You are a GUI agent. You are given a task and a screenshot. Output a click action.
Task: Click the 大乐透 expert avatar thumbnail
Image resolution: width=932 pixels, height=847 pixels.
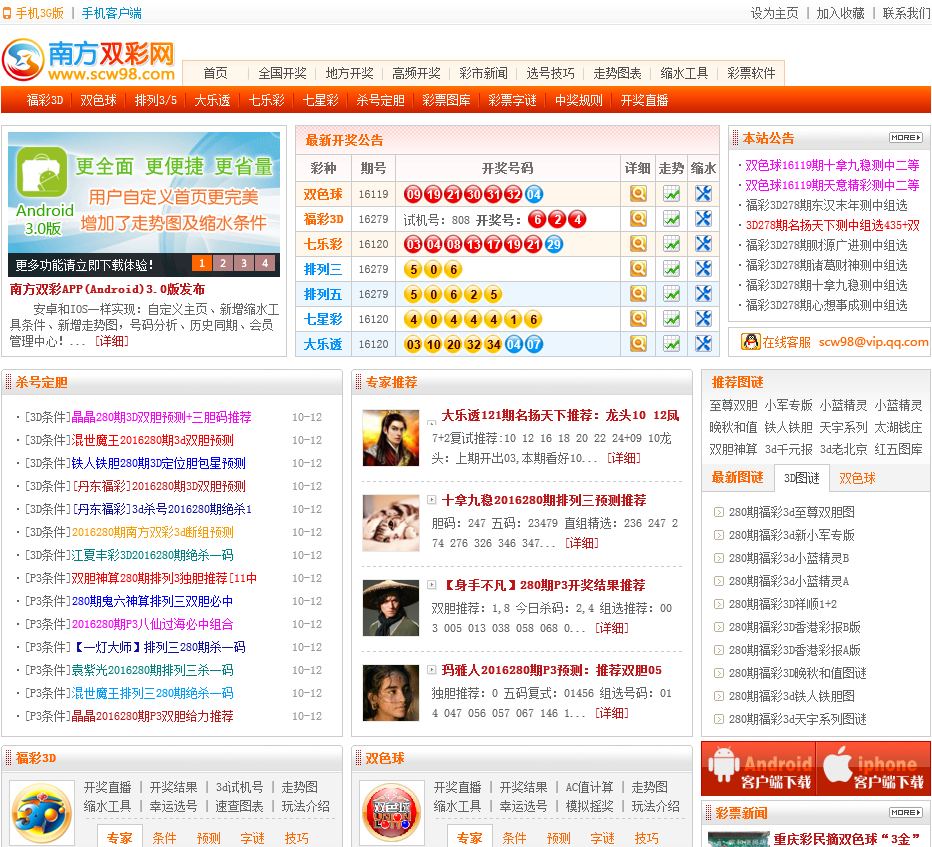(x=390, y=437)
